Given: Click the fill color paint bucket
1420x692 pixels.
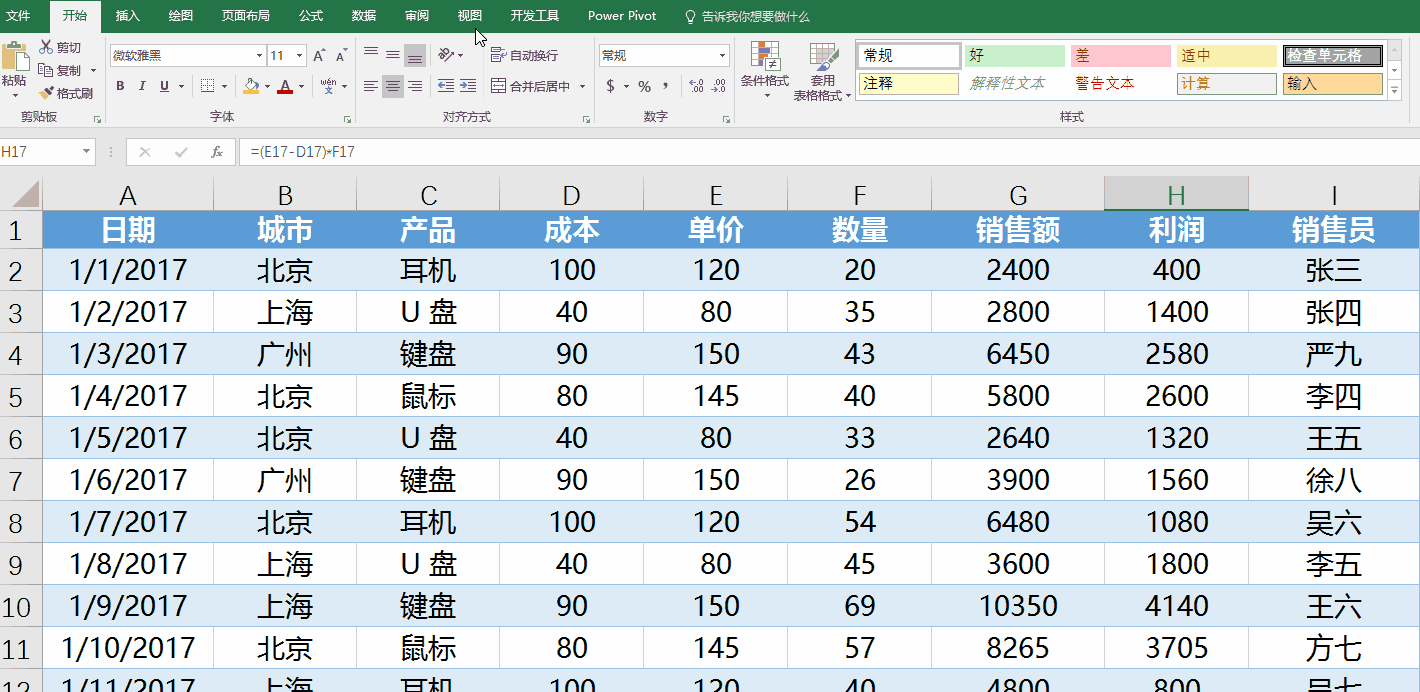Looking at the screenshot, I should coord(251,86).
